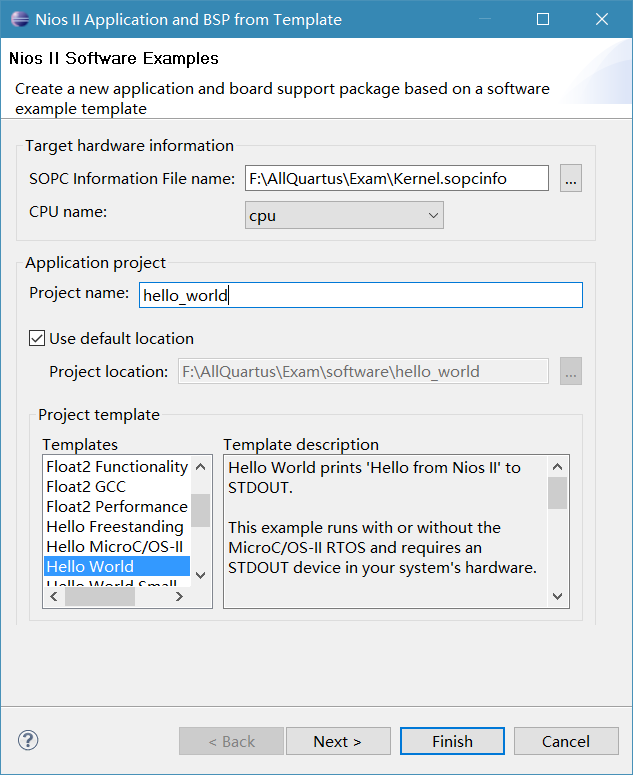Viewport: 633px width, 775px height.
Task: Click the Eclipse icon in the title bar
Action: [20, 19]
